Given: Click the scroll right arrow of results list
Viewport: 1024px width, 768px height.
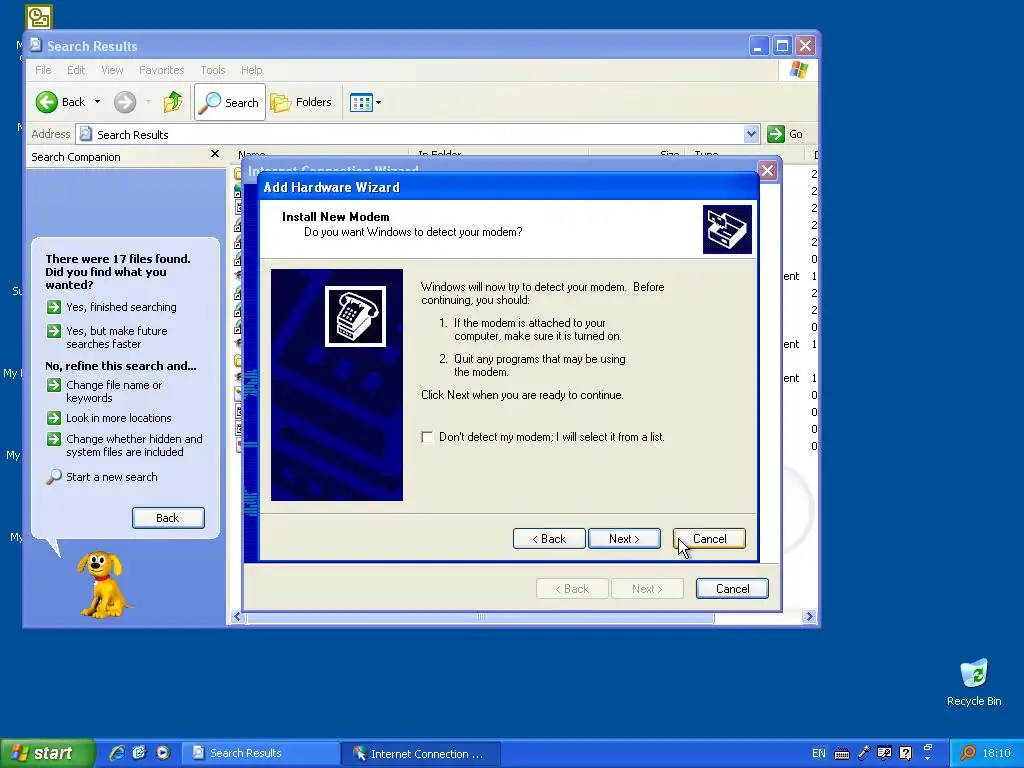Looking at the screenshot, I should pyautogui.click(x=810, y=617).
